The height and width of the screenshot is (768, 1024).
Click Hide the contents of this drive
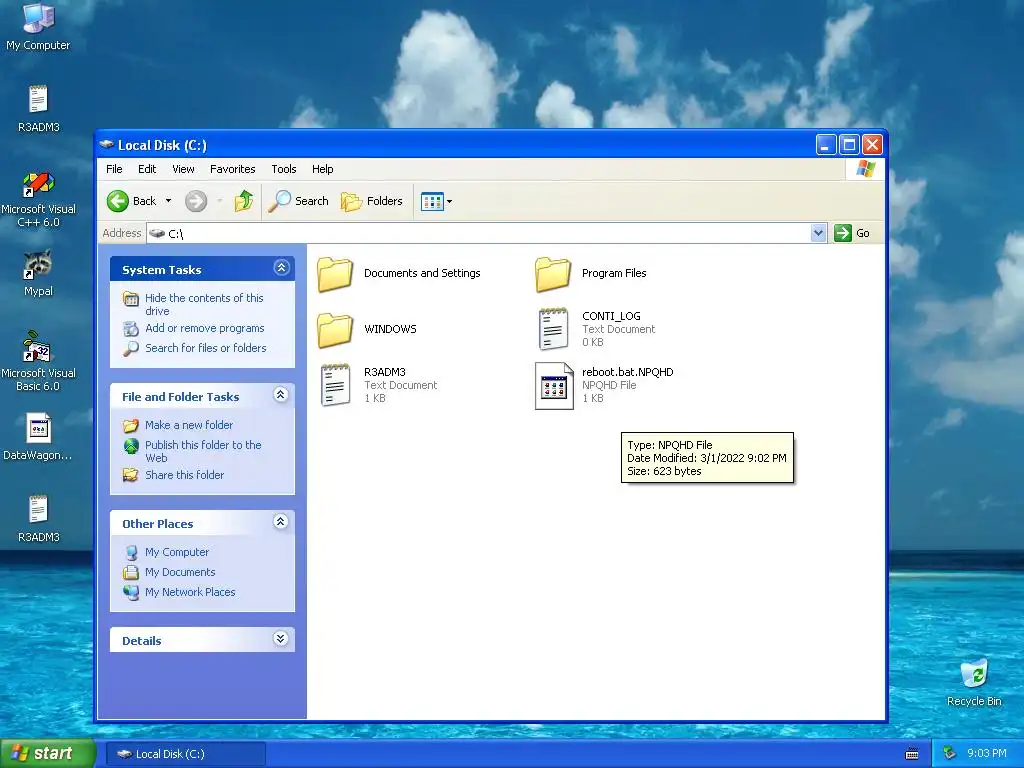coord(204,304)
